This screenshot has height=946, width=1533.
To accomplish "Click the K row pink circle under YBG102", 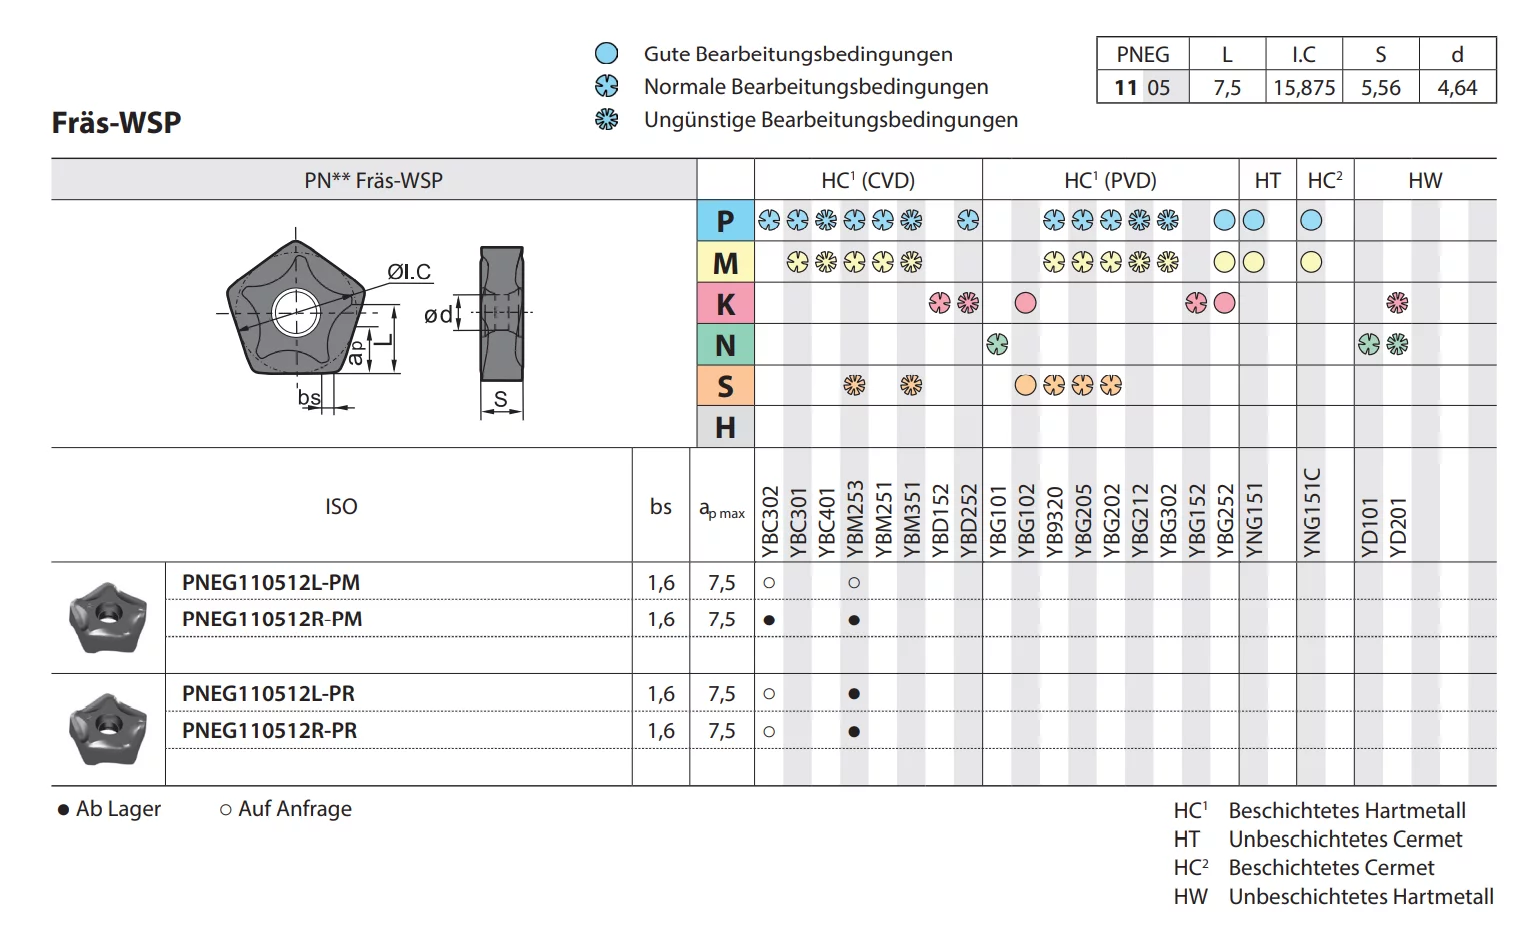I will 1026,303.
